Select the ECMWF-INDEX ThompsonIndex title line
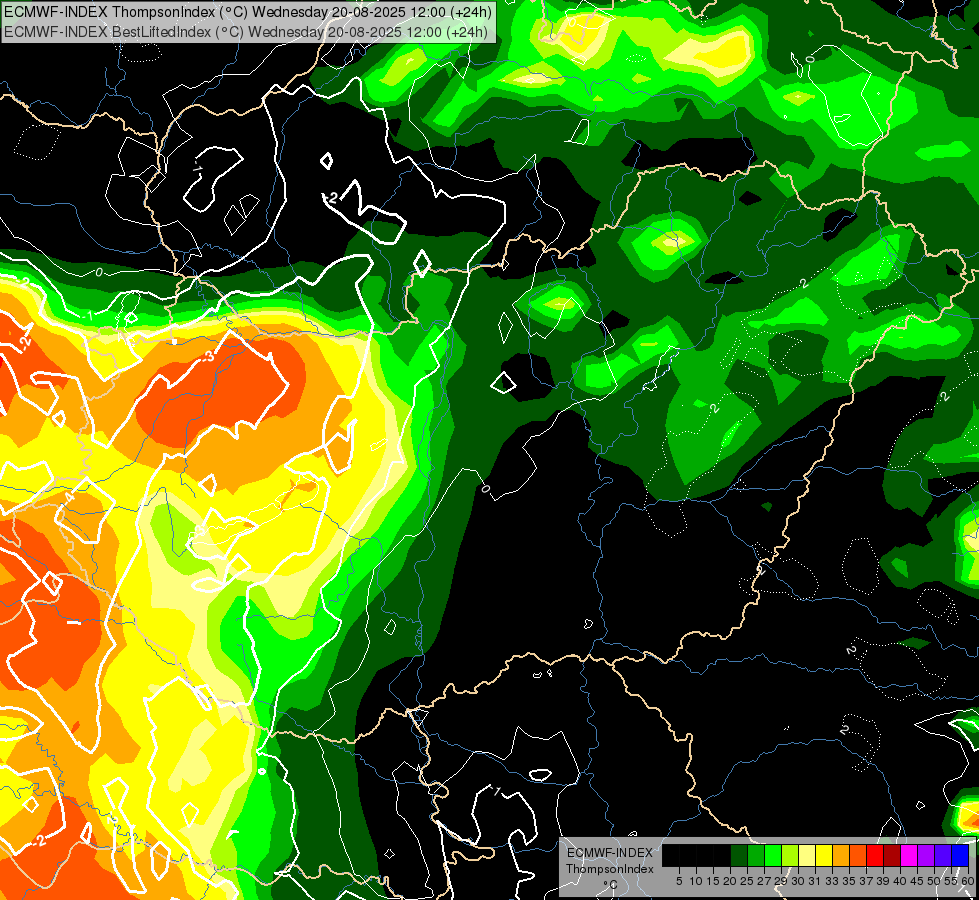Screen dimensions: 979x900 click(248, 11)
